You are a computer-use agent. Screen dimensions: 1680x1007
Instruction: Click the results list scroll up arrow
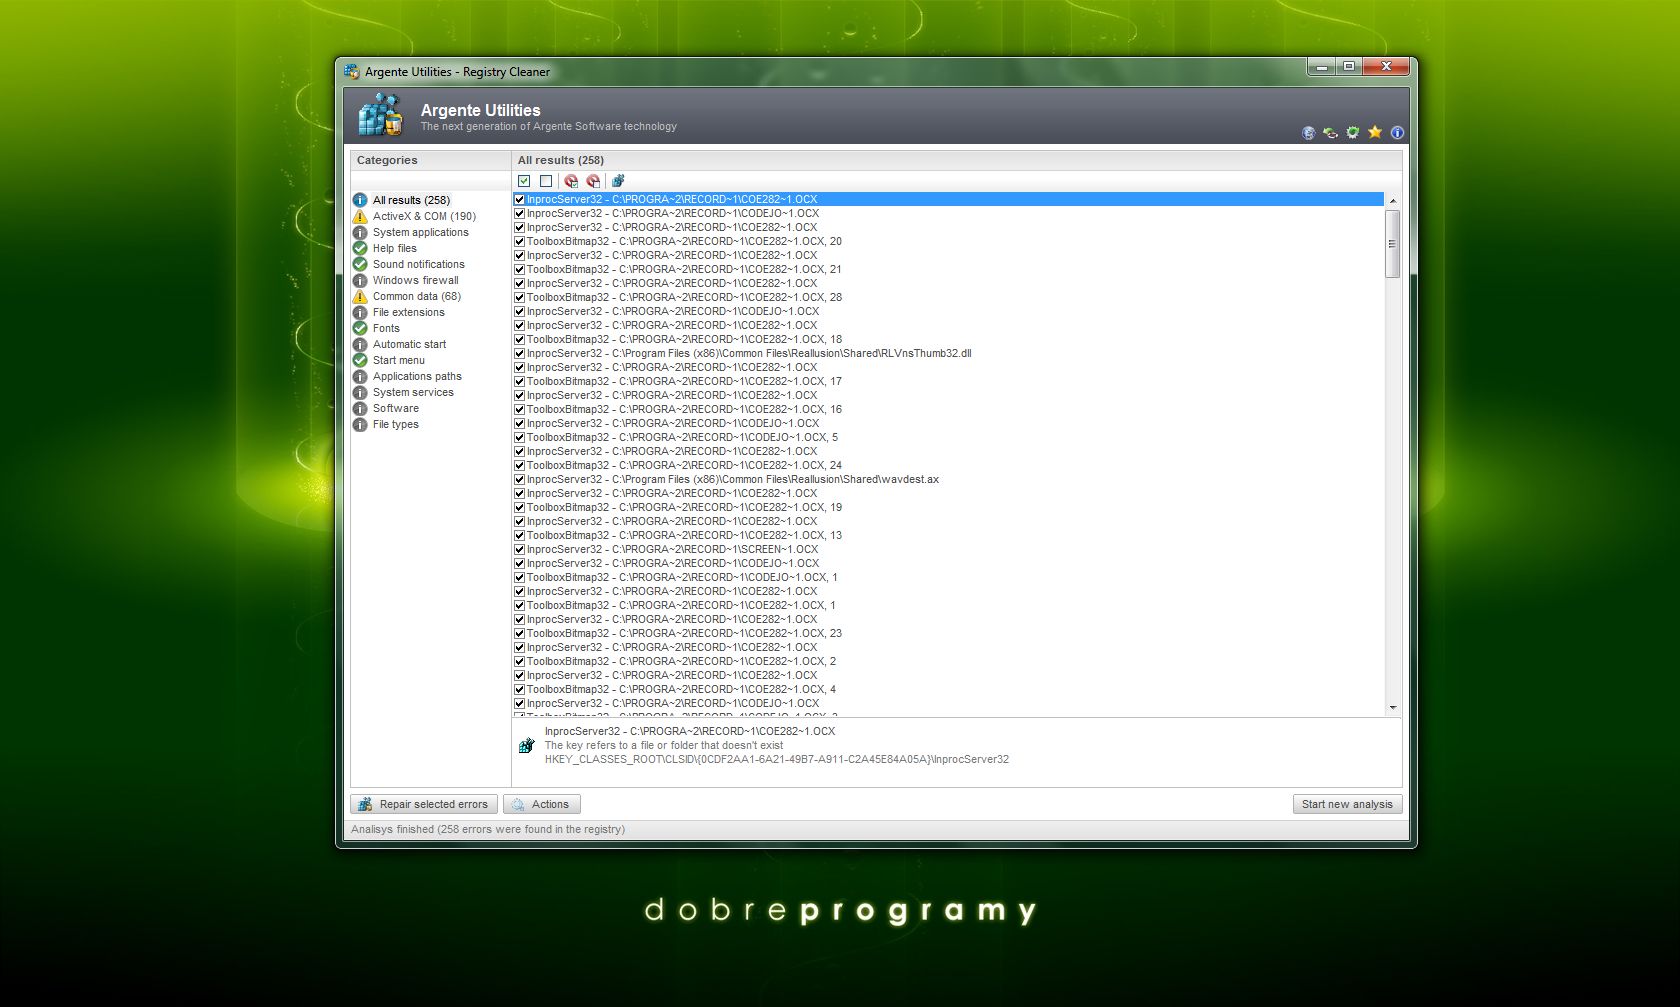[x=1392, y=201]
